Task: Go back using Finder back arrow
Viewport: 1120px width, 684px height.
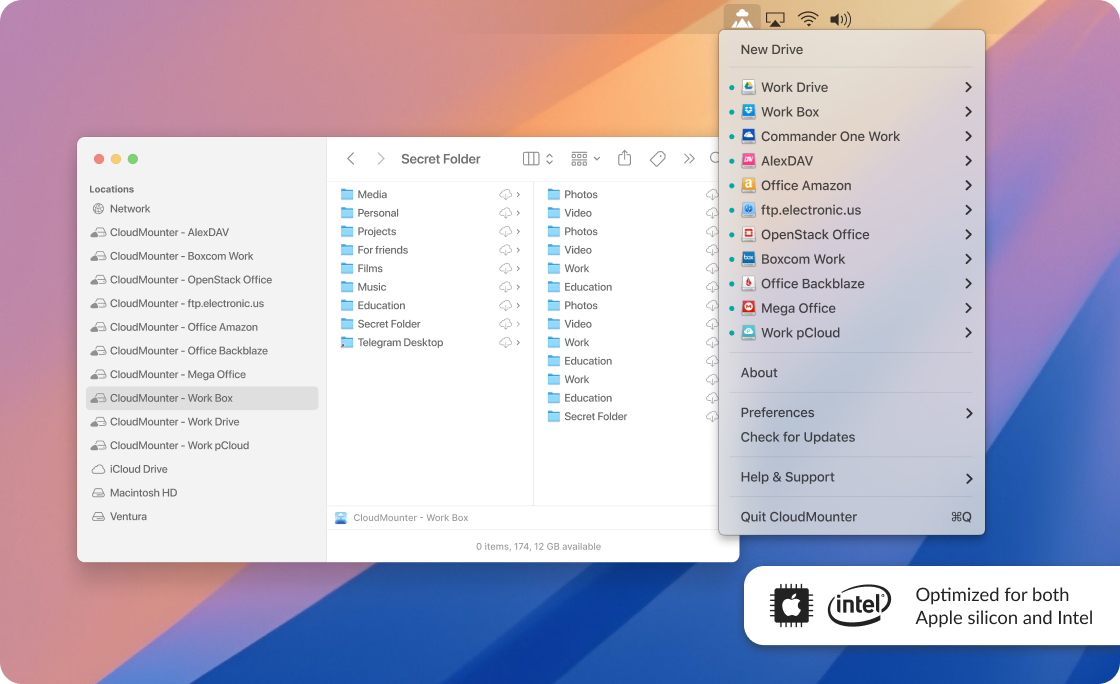Action: tap(350, 159)
